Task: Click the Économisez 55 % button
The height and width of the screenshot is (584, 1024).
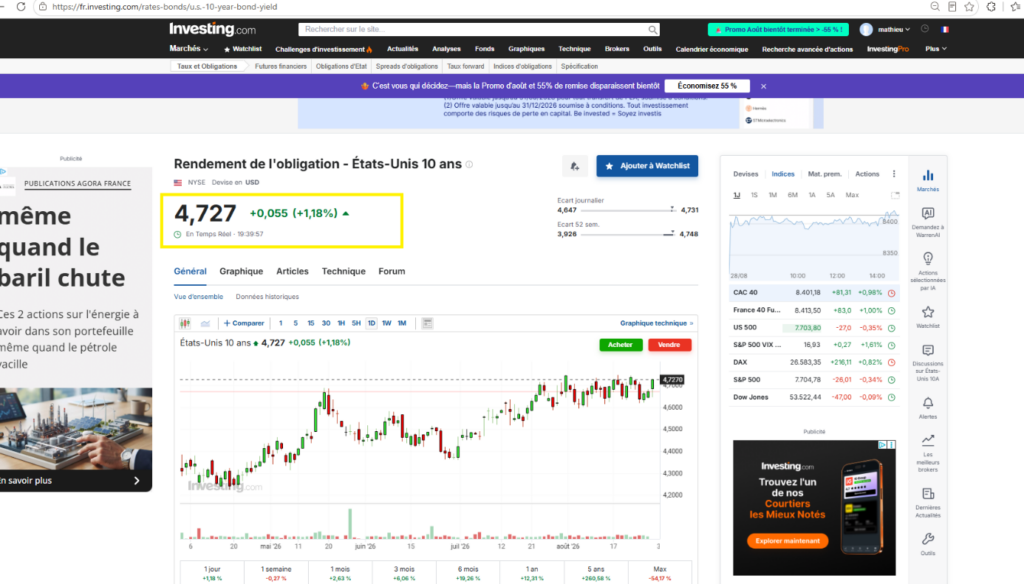Action: tap(707, 86)
